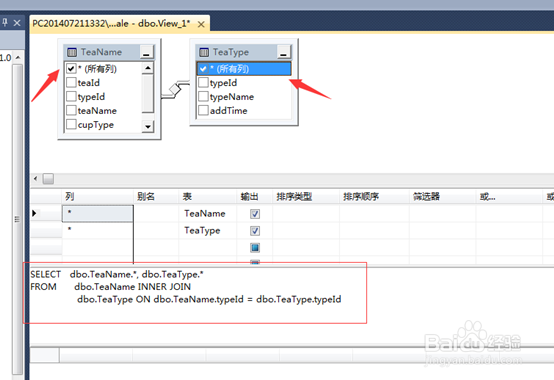Click the 排序顺序 column header
The width and height of the screenshot is (554, 380).
(x=374, y=196)
